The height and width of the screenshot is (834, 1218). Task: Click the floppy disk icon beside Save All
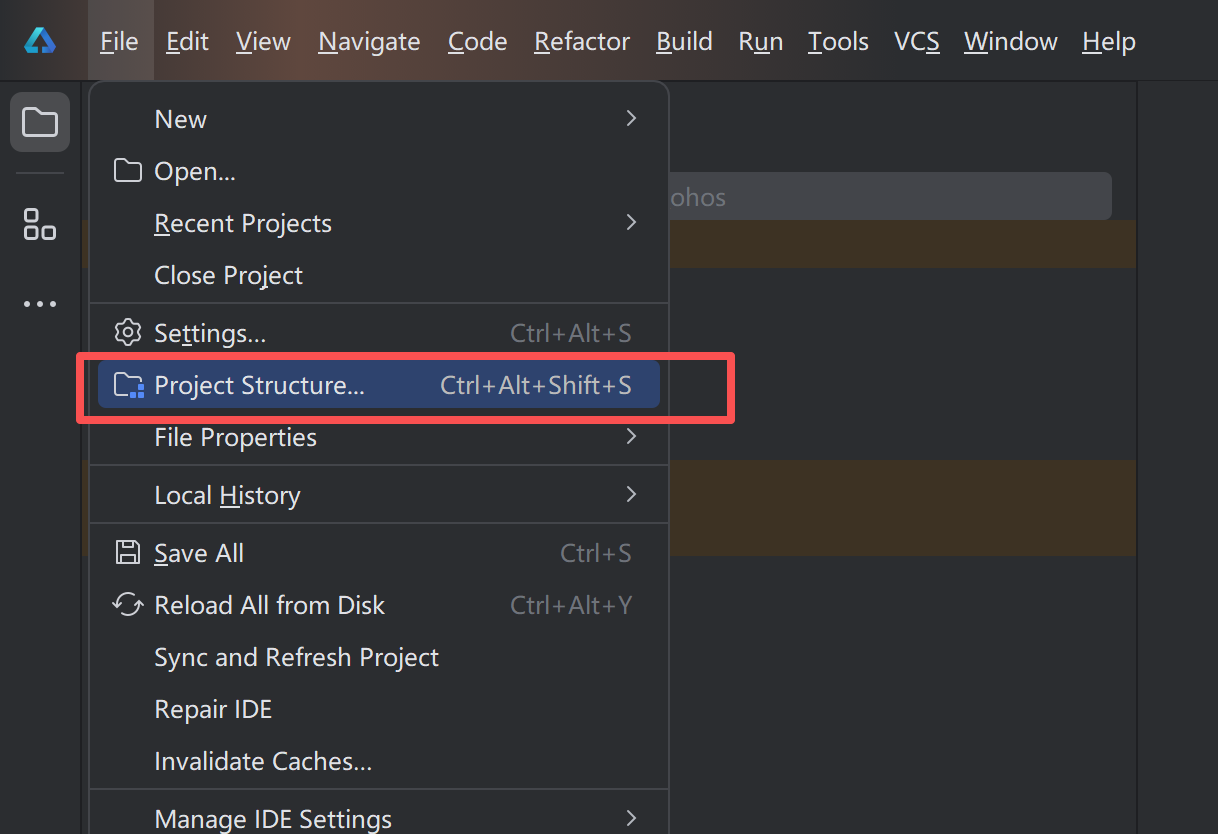127,553
